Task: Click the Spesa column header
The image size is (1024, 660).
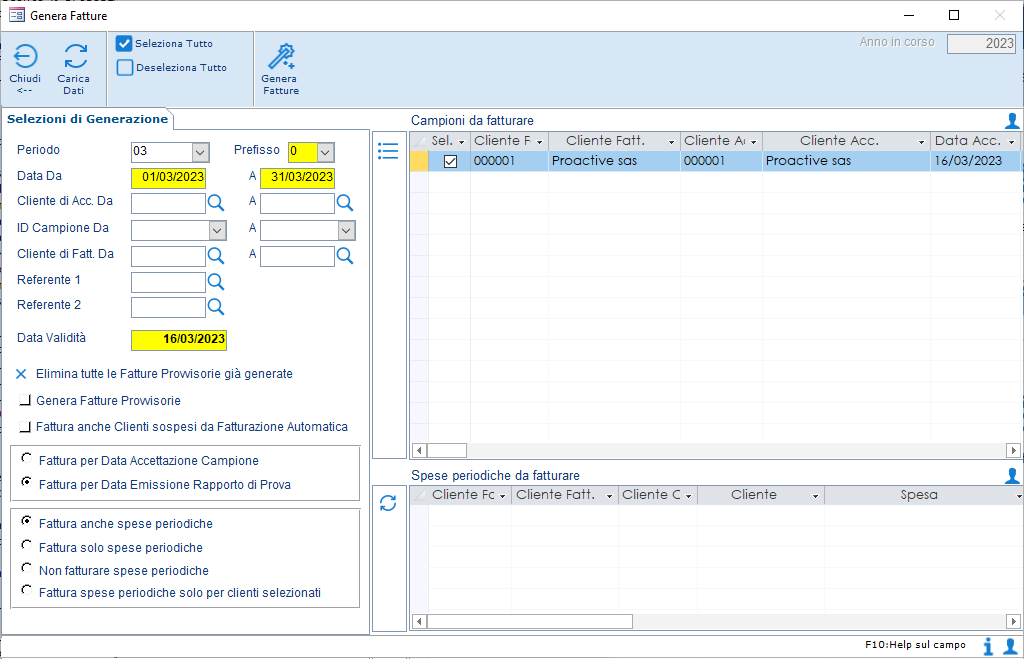Action: tap(920, 495)
